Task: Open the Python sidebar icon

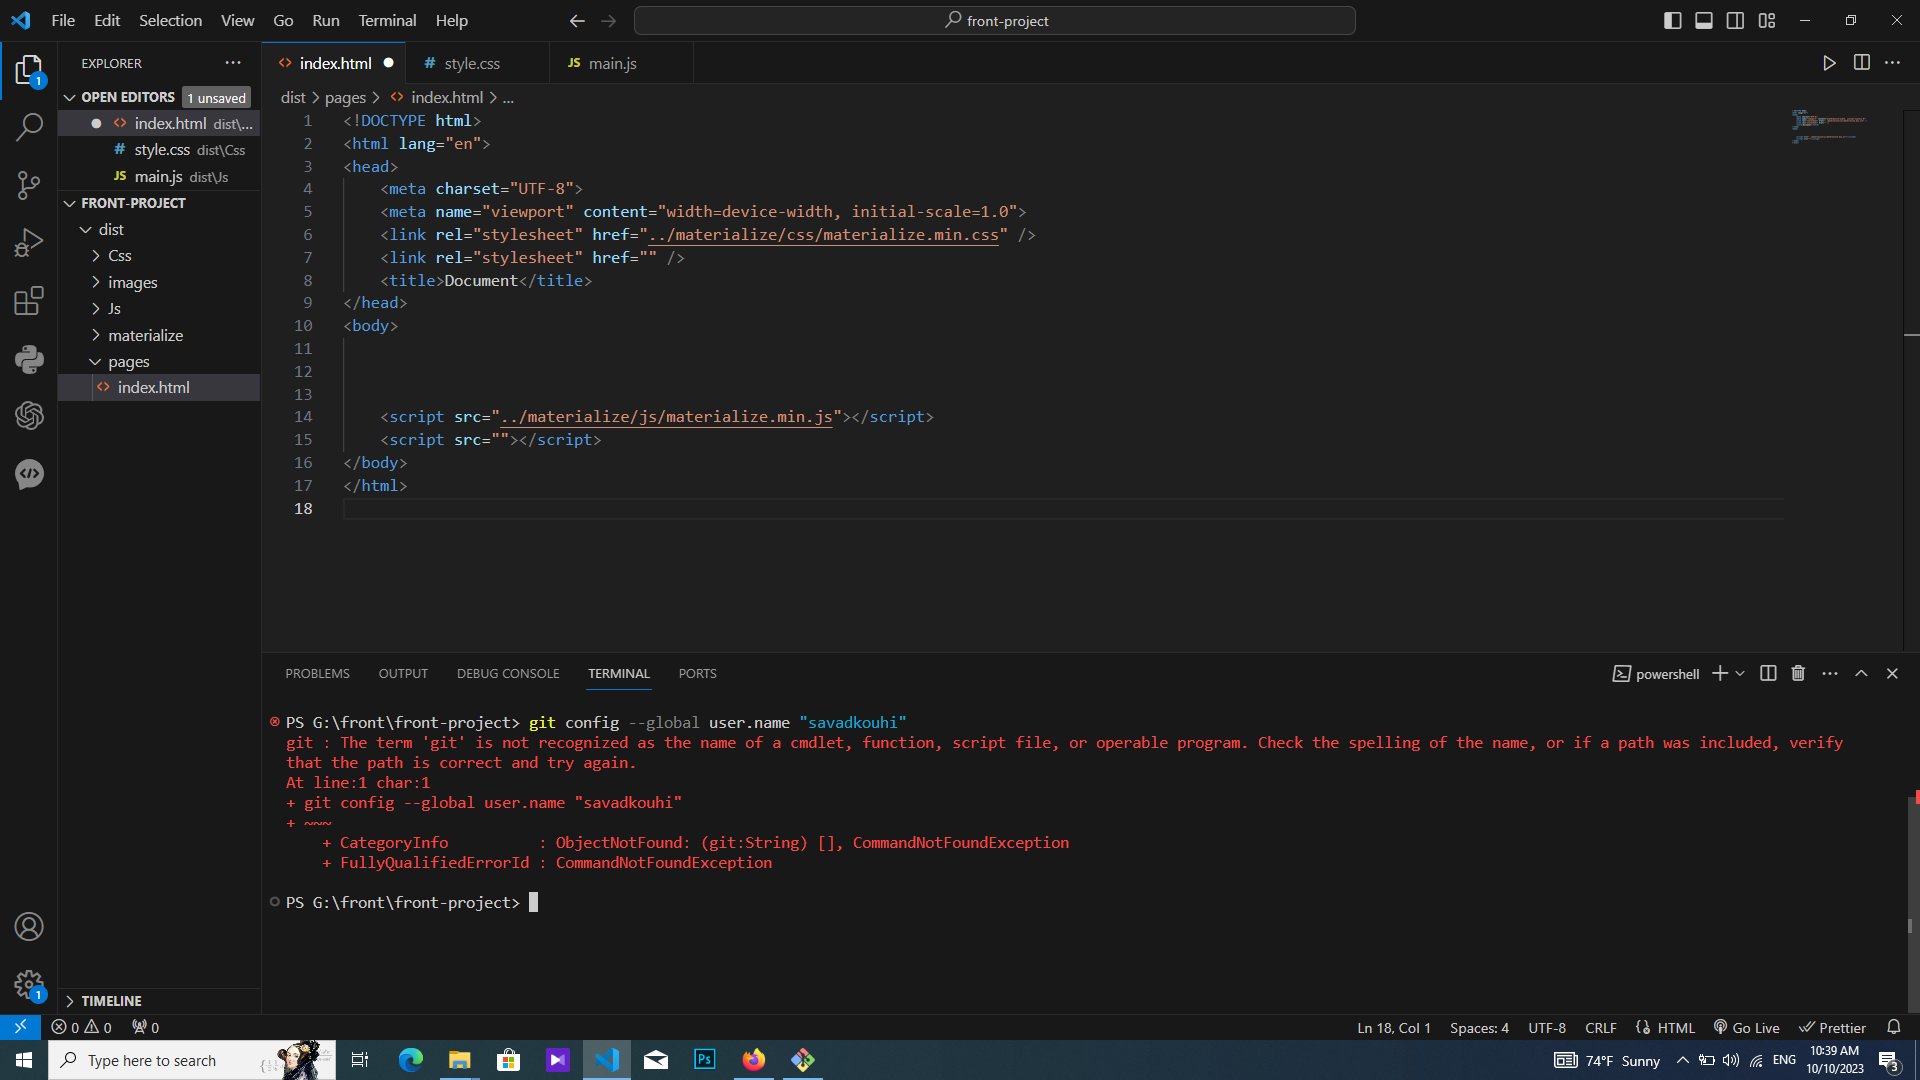Action: coord(29,359)
